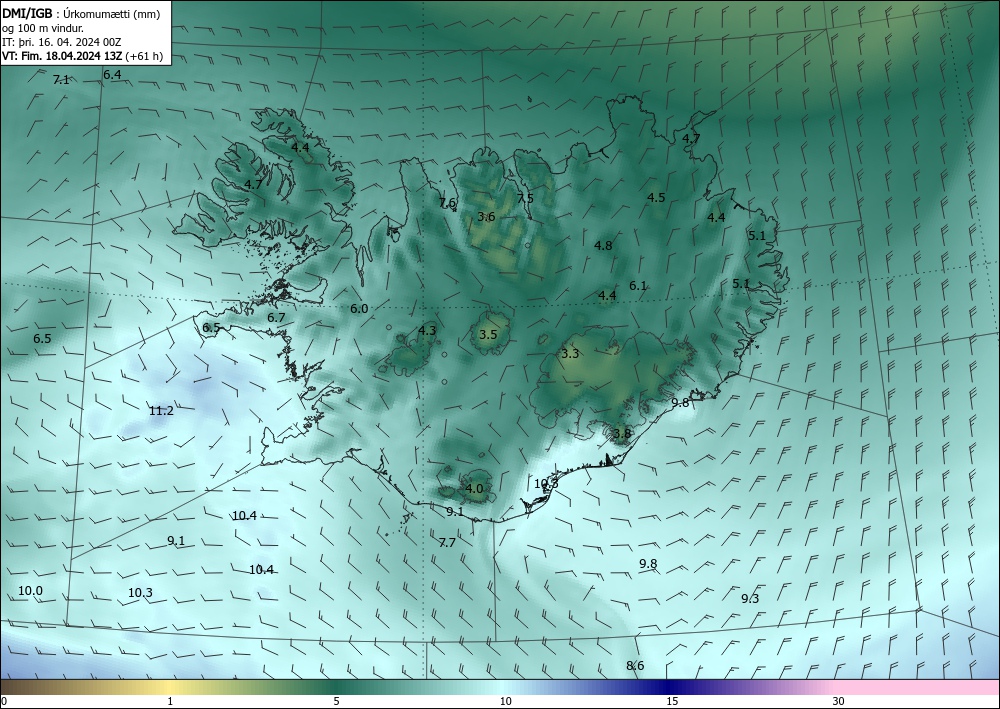Click the subtitle 'og 100 m vindur.'

[x=43, y=28]
